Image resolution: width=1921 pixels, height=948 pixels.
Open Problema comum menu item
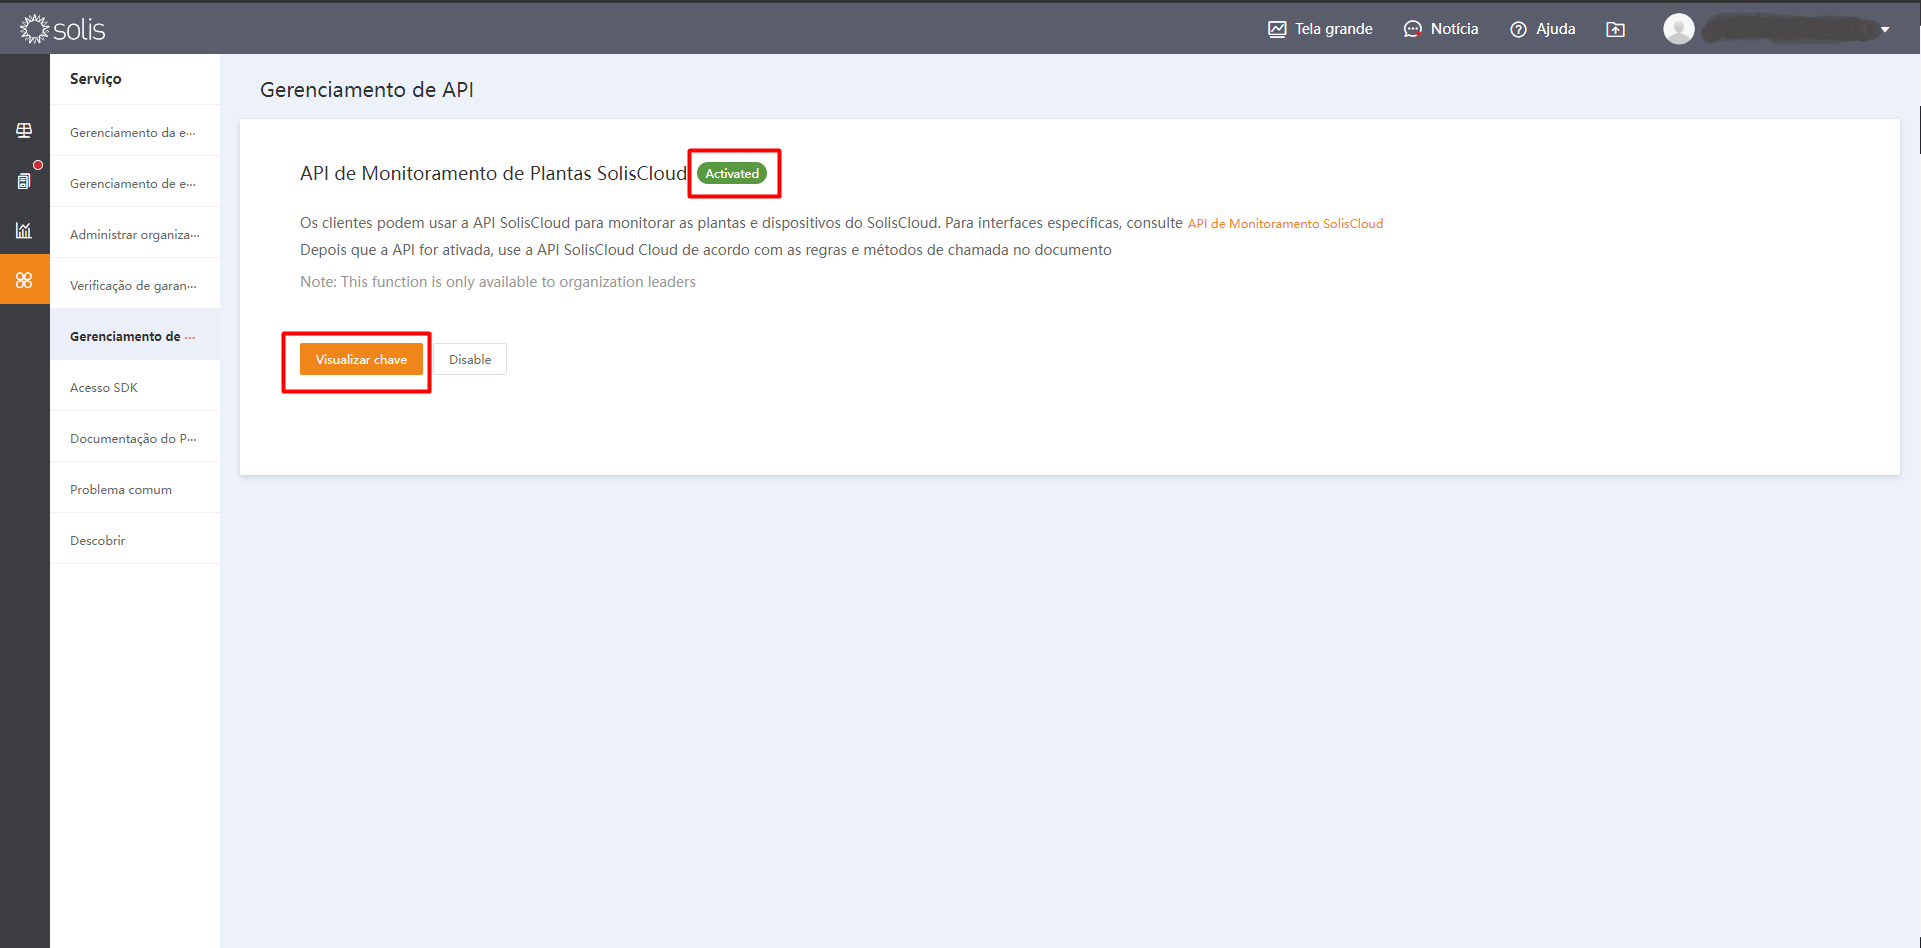(x=121, y=490)
